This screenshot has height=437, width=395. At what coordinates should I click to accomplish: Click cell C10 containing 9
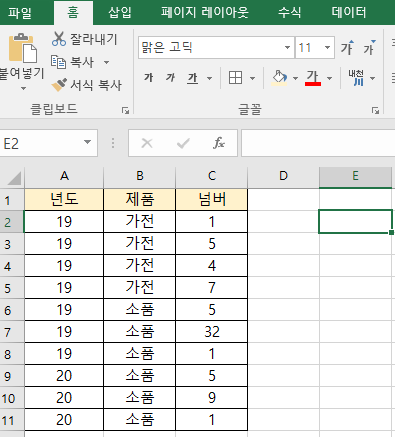click(x=212, y=398)
